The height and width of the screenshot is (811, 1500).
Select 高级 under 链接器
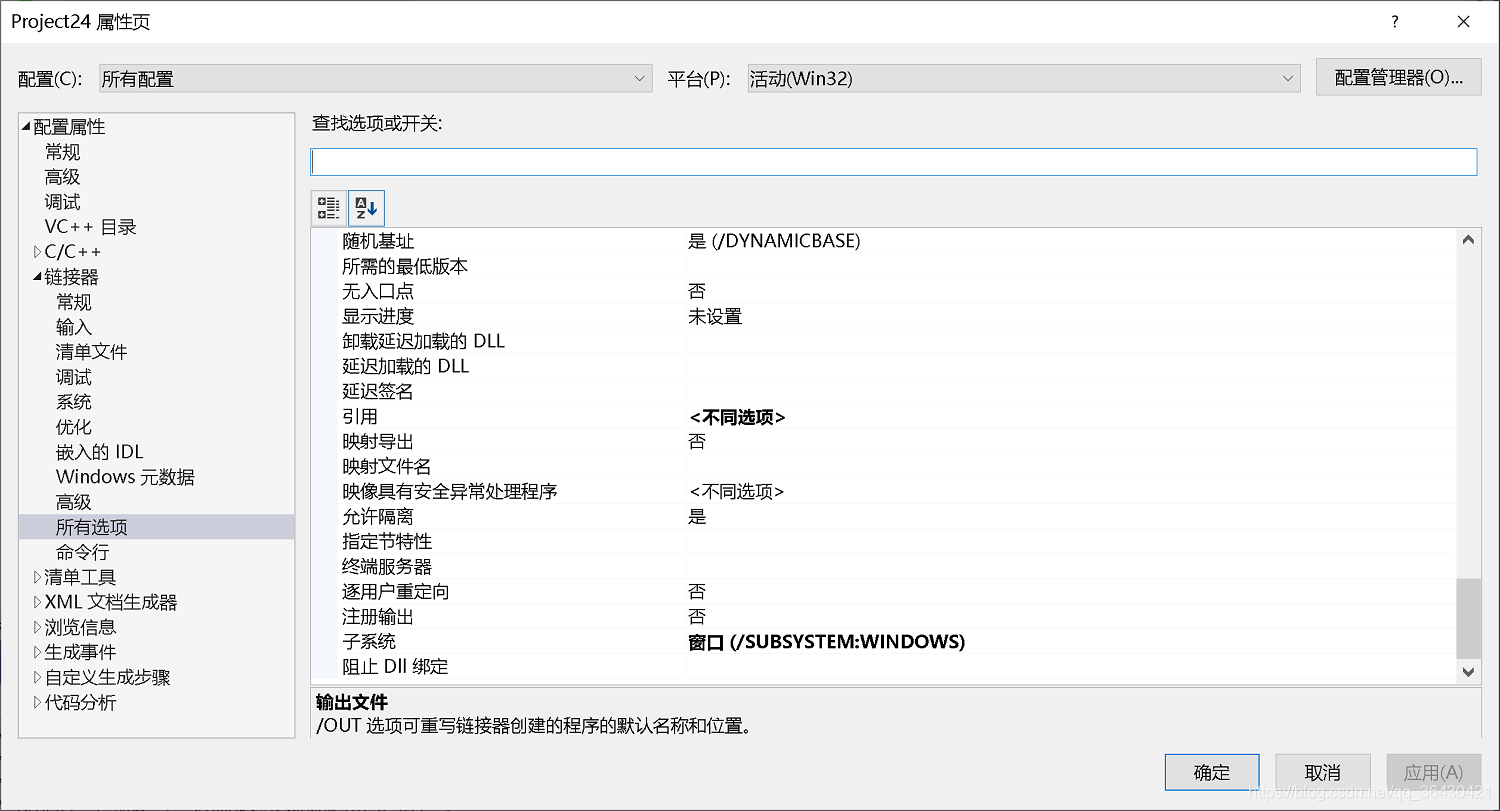pyautogui.click(x=74, y=502)
